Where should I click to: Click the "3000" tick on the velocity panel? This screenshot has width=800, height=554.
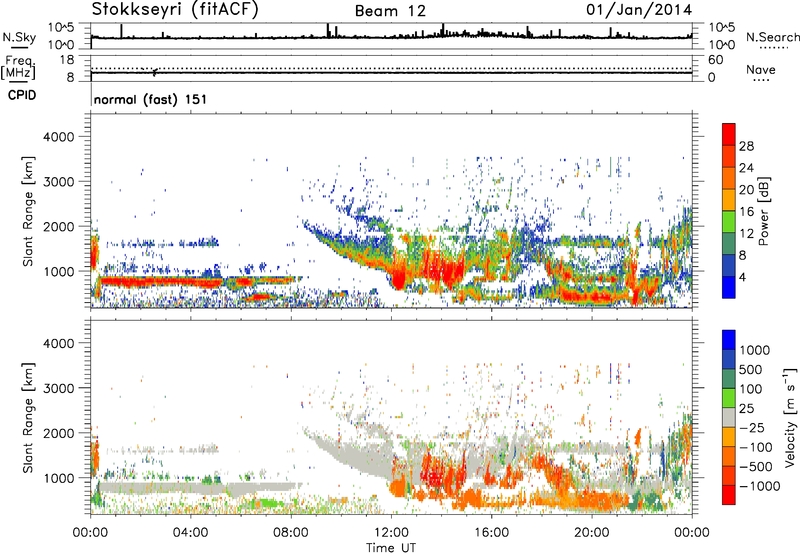click(59, 388)
